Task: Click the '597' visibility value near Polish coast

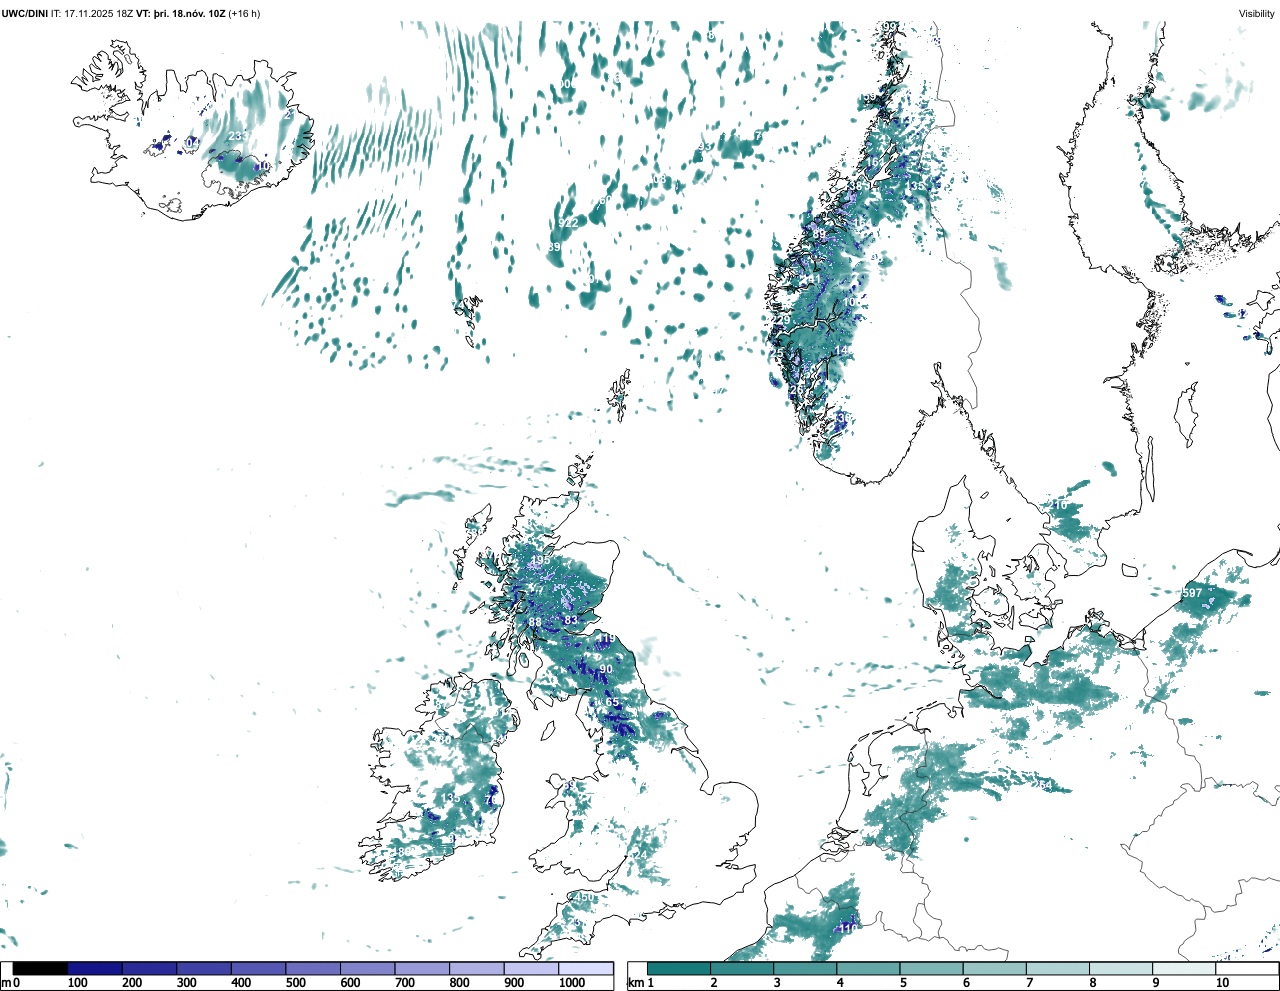Action: pyautogui.click(x=1192, y=593)
